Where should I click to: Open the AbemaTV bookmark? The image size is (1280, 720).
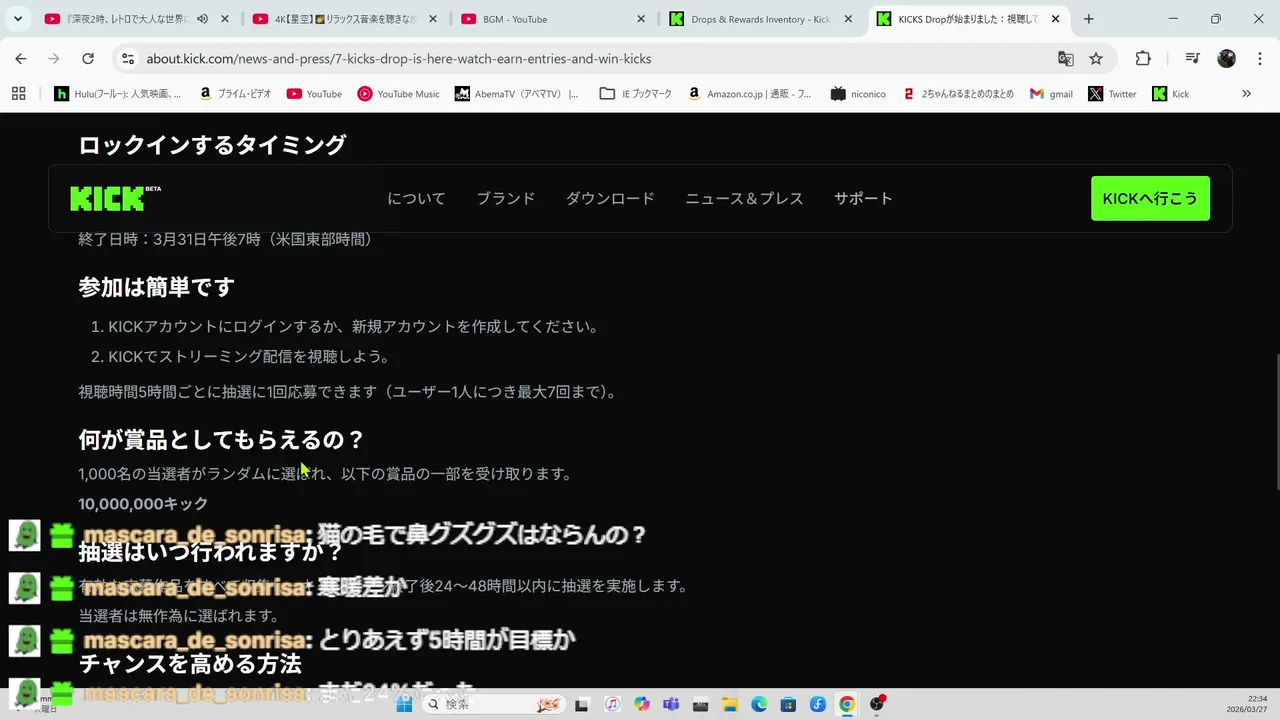click(x=516, y=94)
